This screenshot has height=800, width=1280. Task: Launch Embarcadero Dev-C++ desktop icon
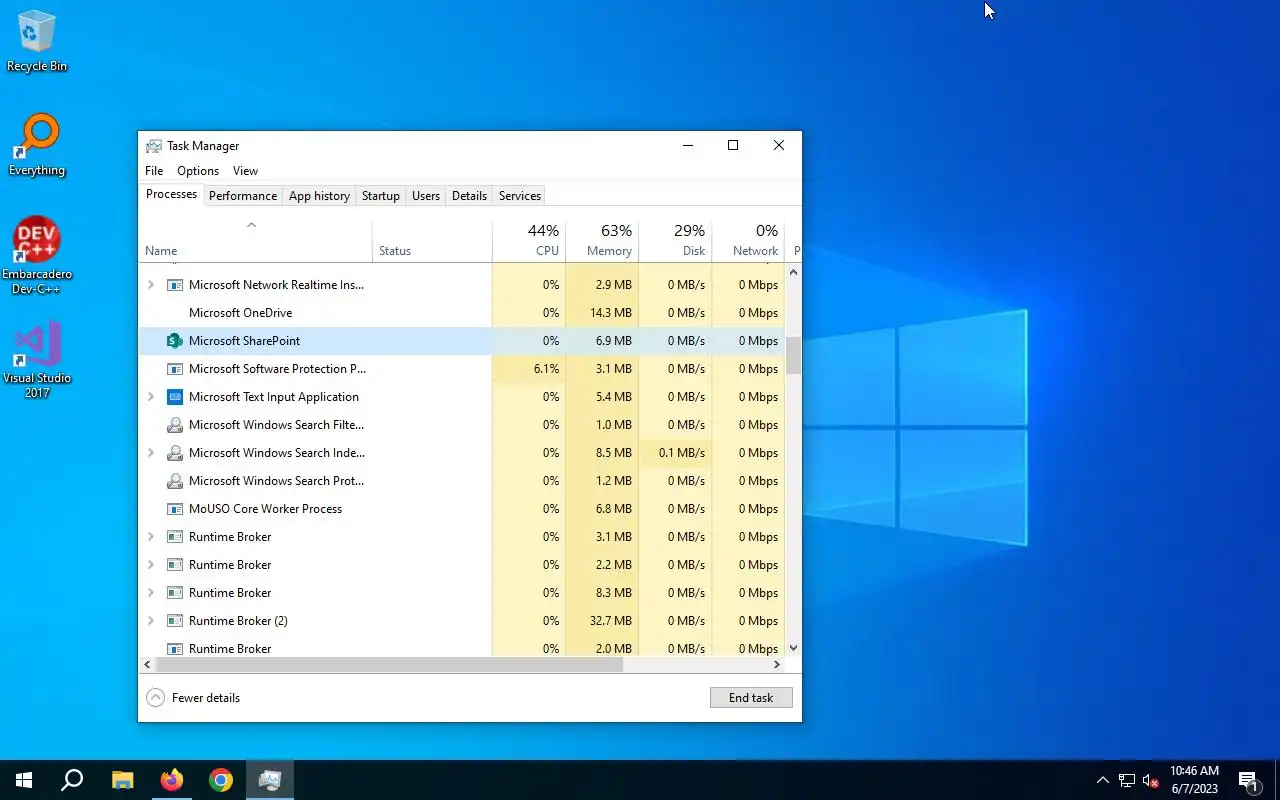37,255
